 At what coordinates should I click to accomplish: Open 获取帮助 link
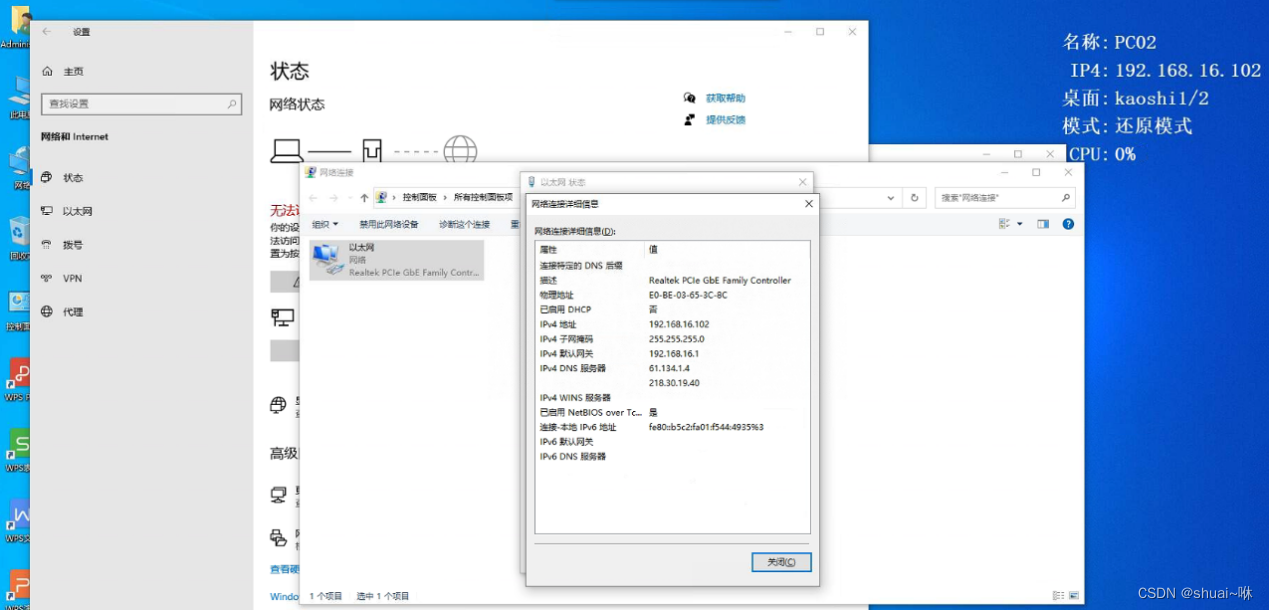tap(725, 98)
